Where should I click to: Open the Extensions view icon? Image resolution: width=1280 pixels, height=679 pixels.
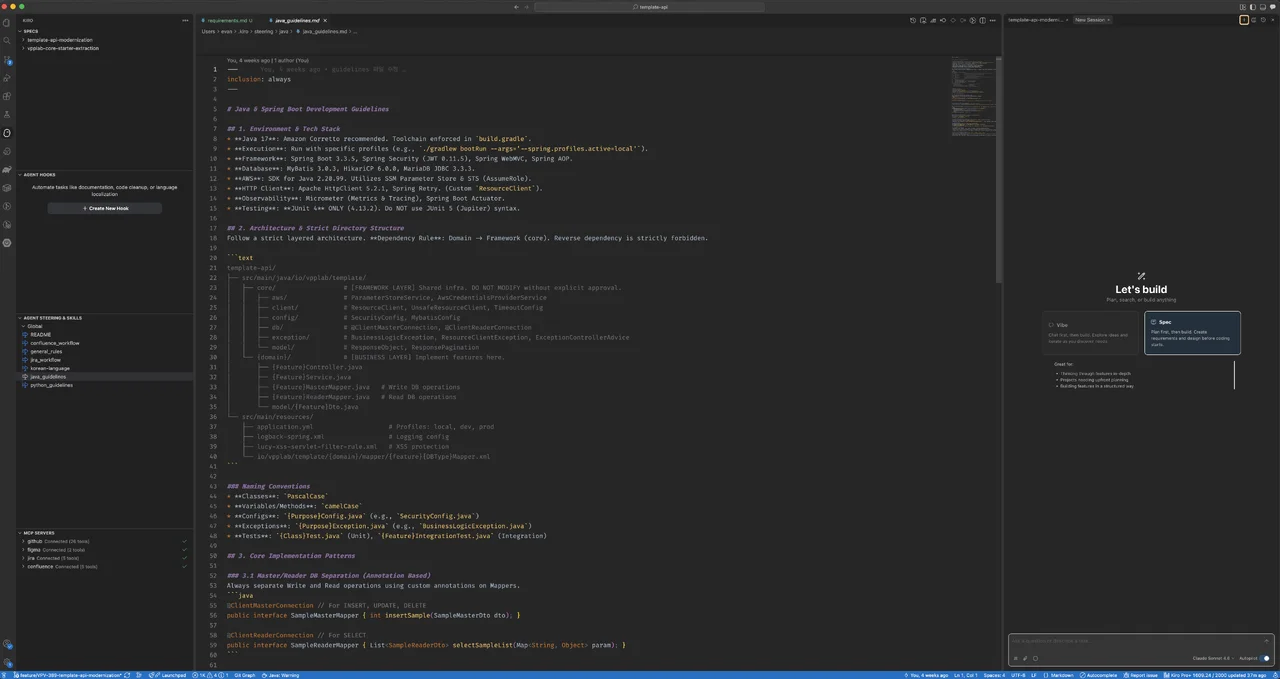tap(7, 96)
